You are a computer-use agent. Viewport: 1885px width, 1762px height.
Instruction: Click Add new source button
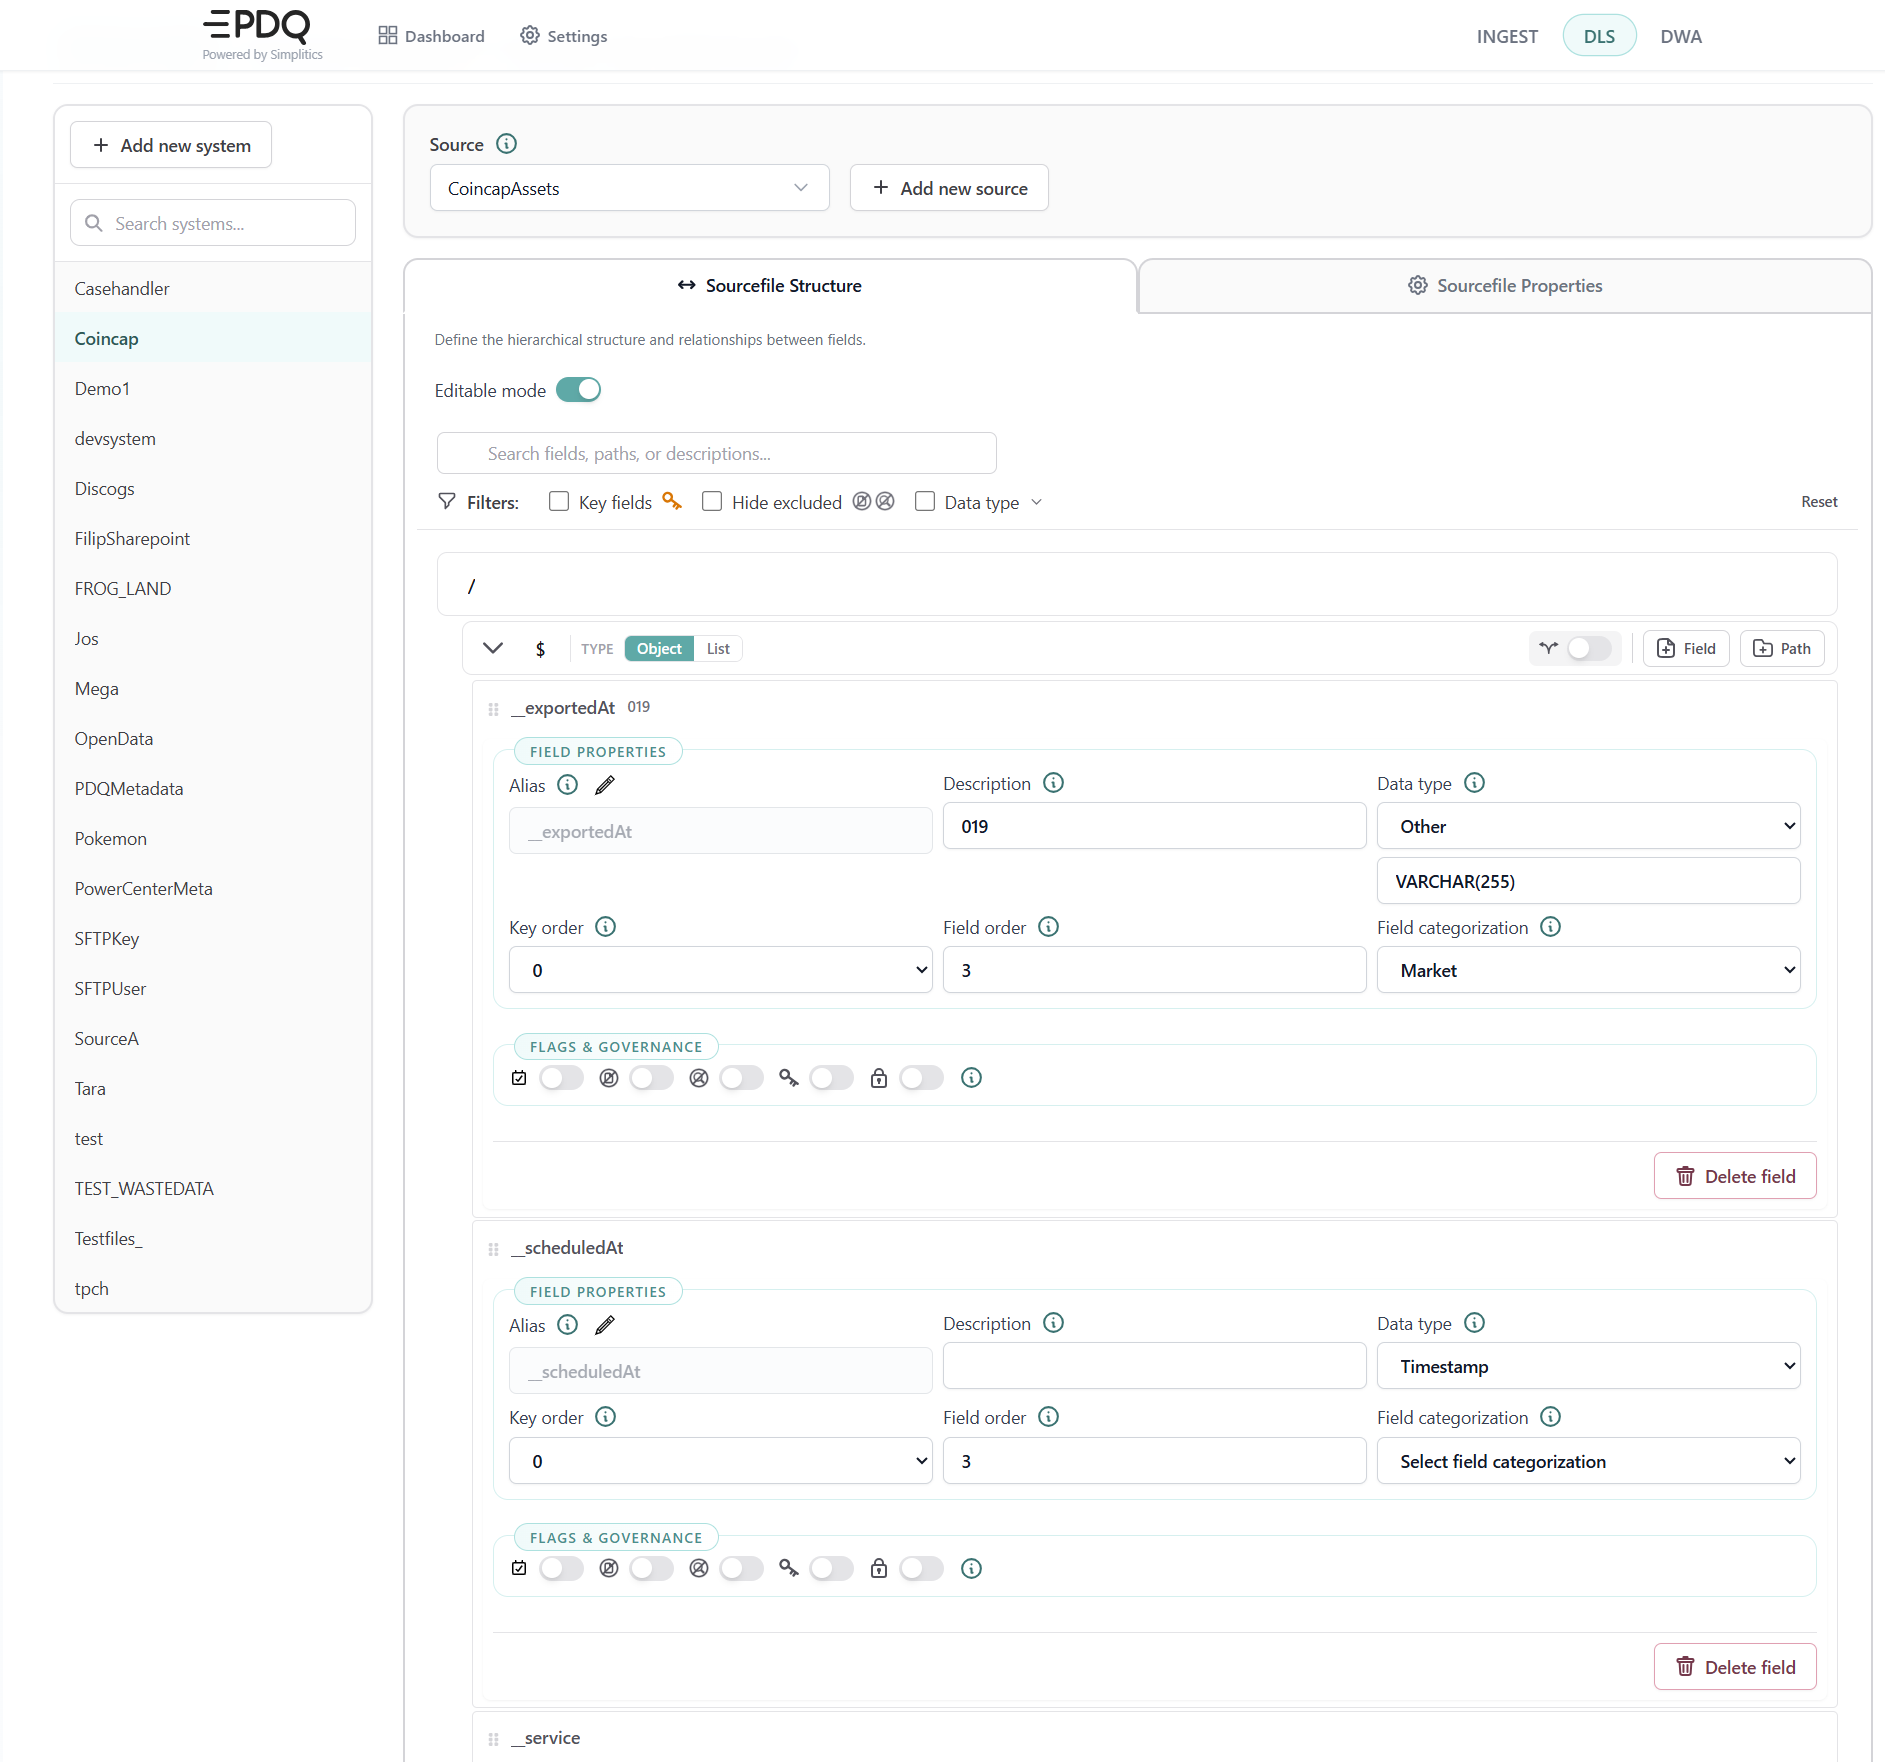949,188
